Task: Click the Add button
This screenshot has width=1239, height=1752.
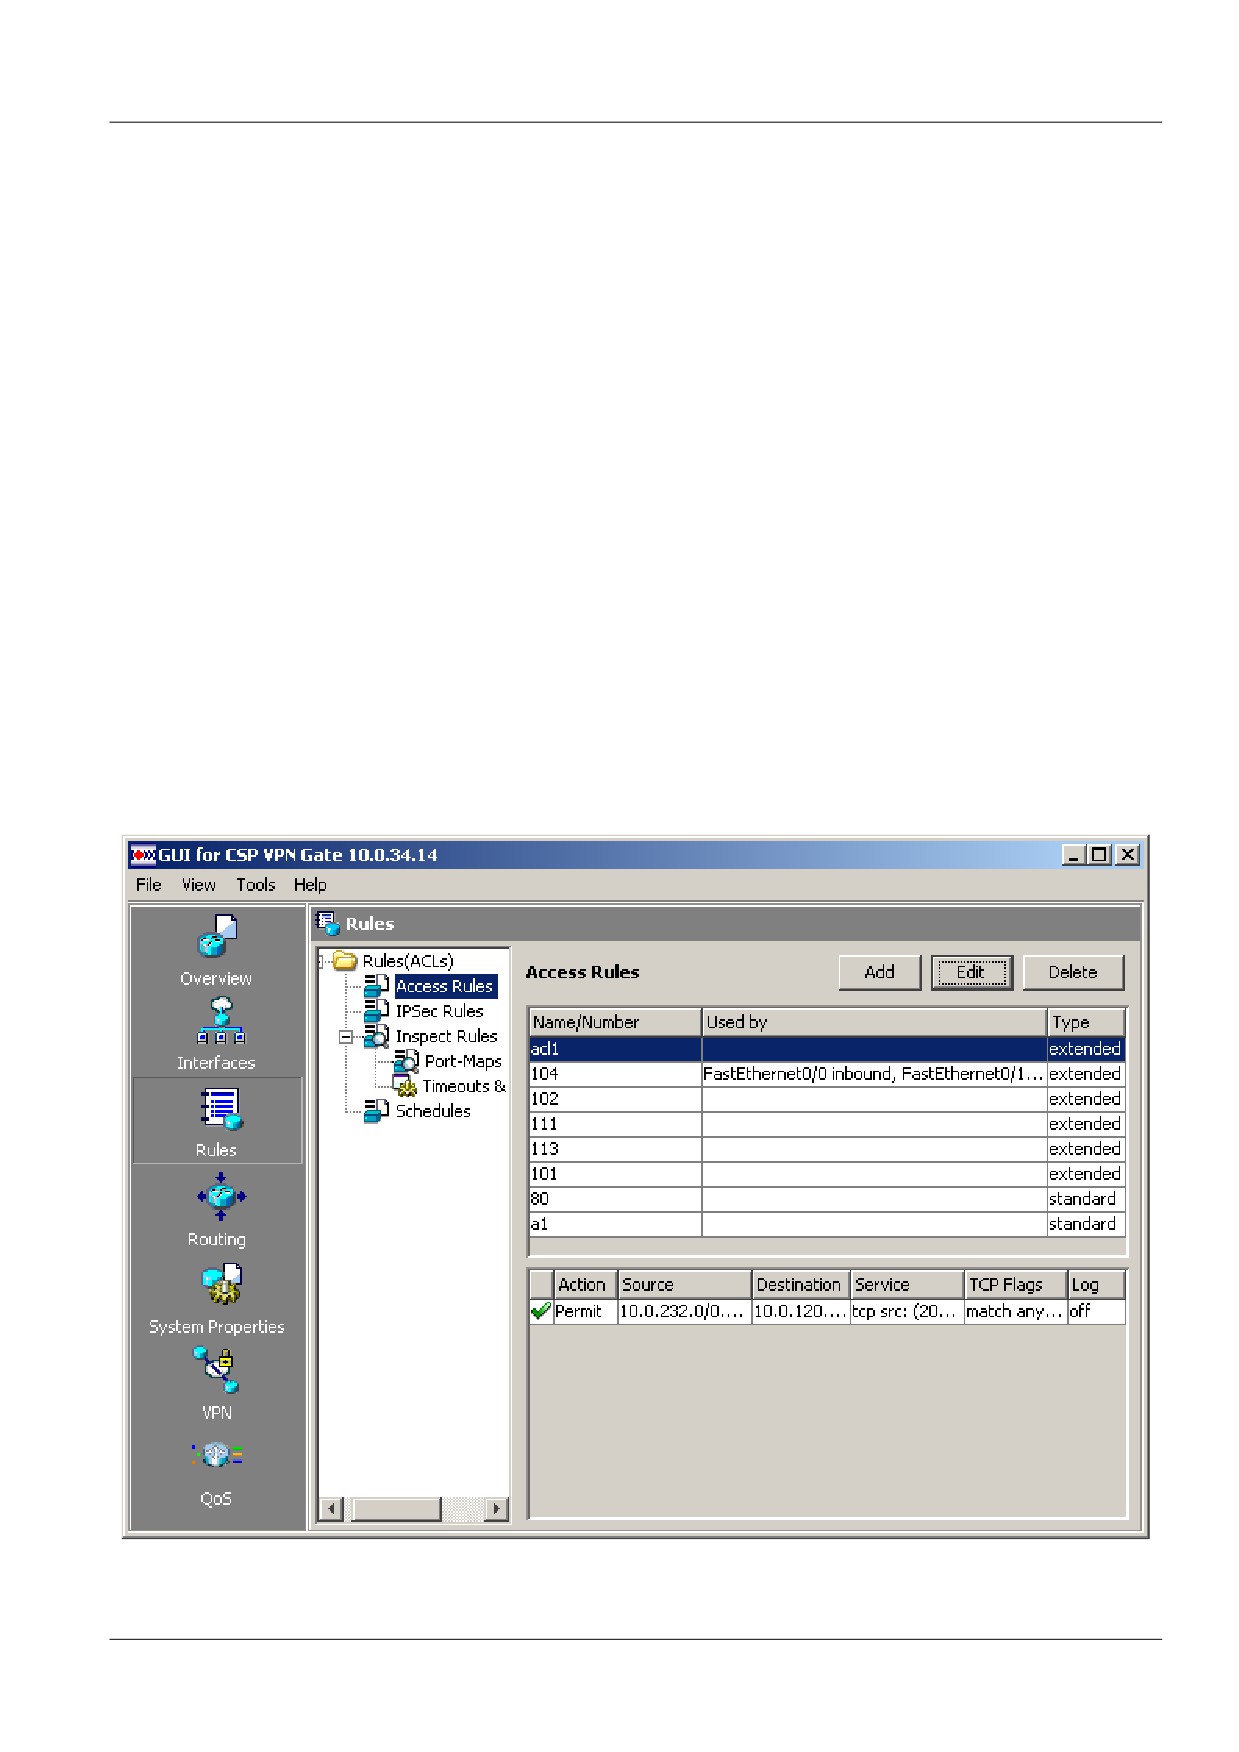Action: point(879,972)
